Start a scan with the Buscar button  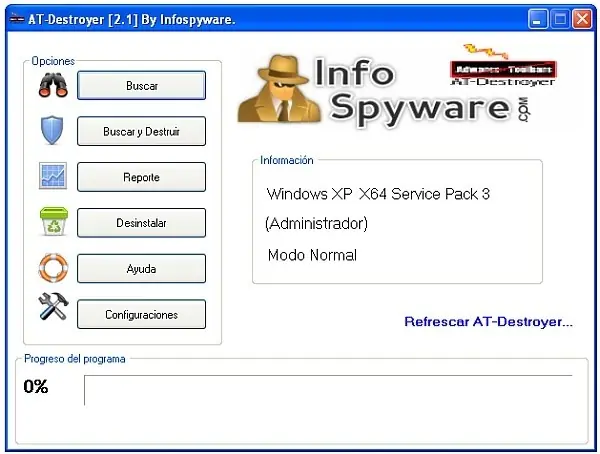tap(141, 85)
